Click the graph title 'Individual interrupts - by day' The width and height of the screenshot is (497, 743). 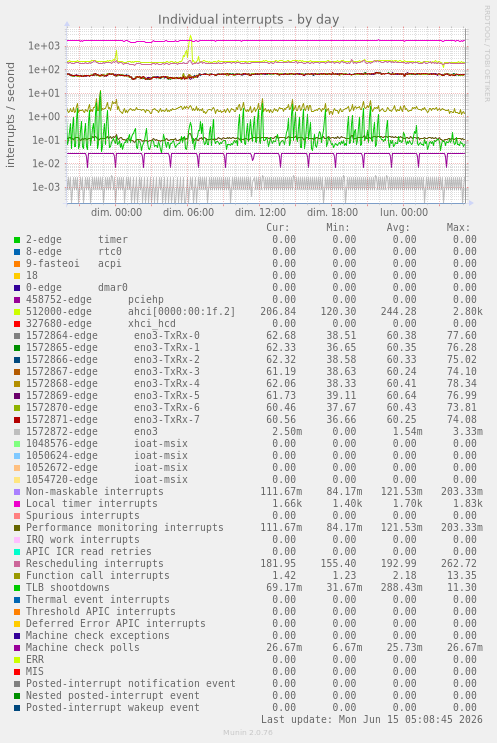coord(248,19)
